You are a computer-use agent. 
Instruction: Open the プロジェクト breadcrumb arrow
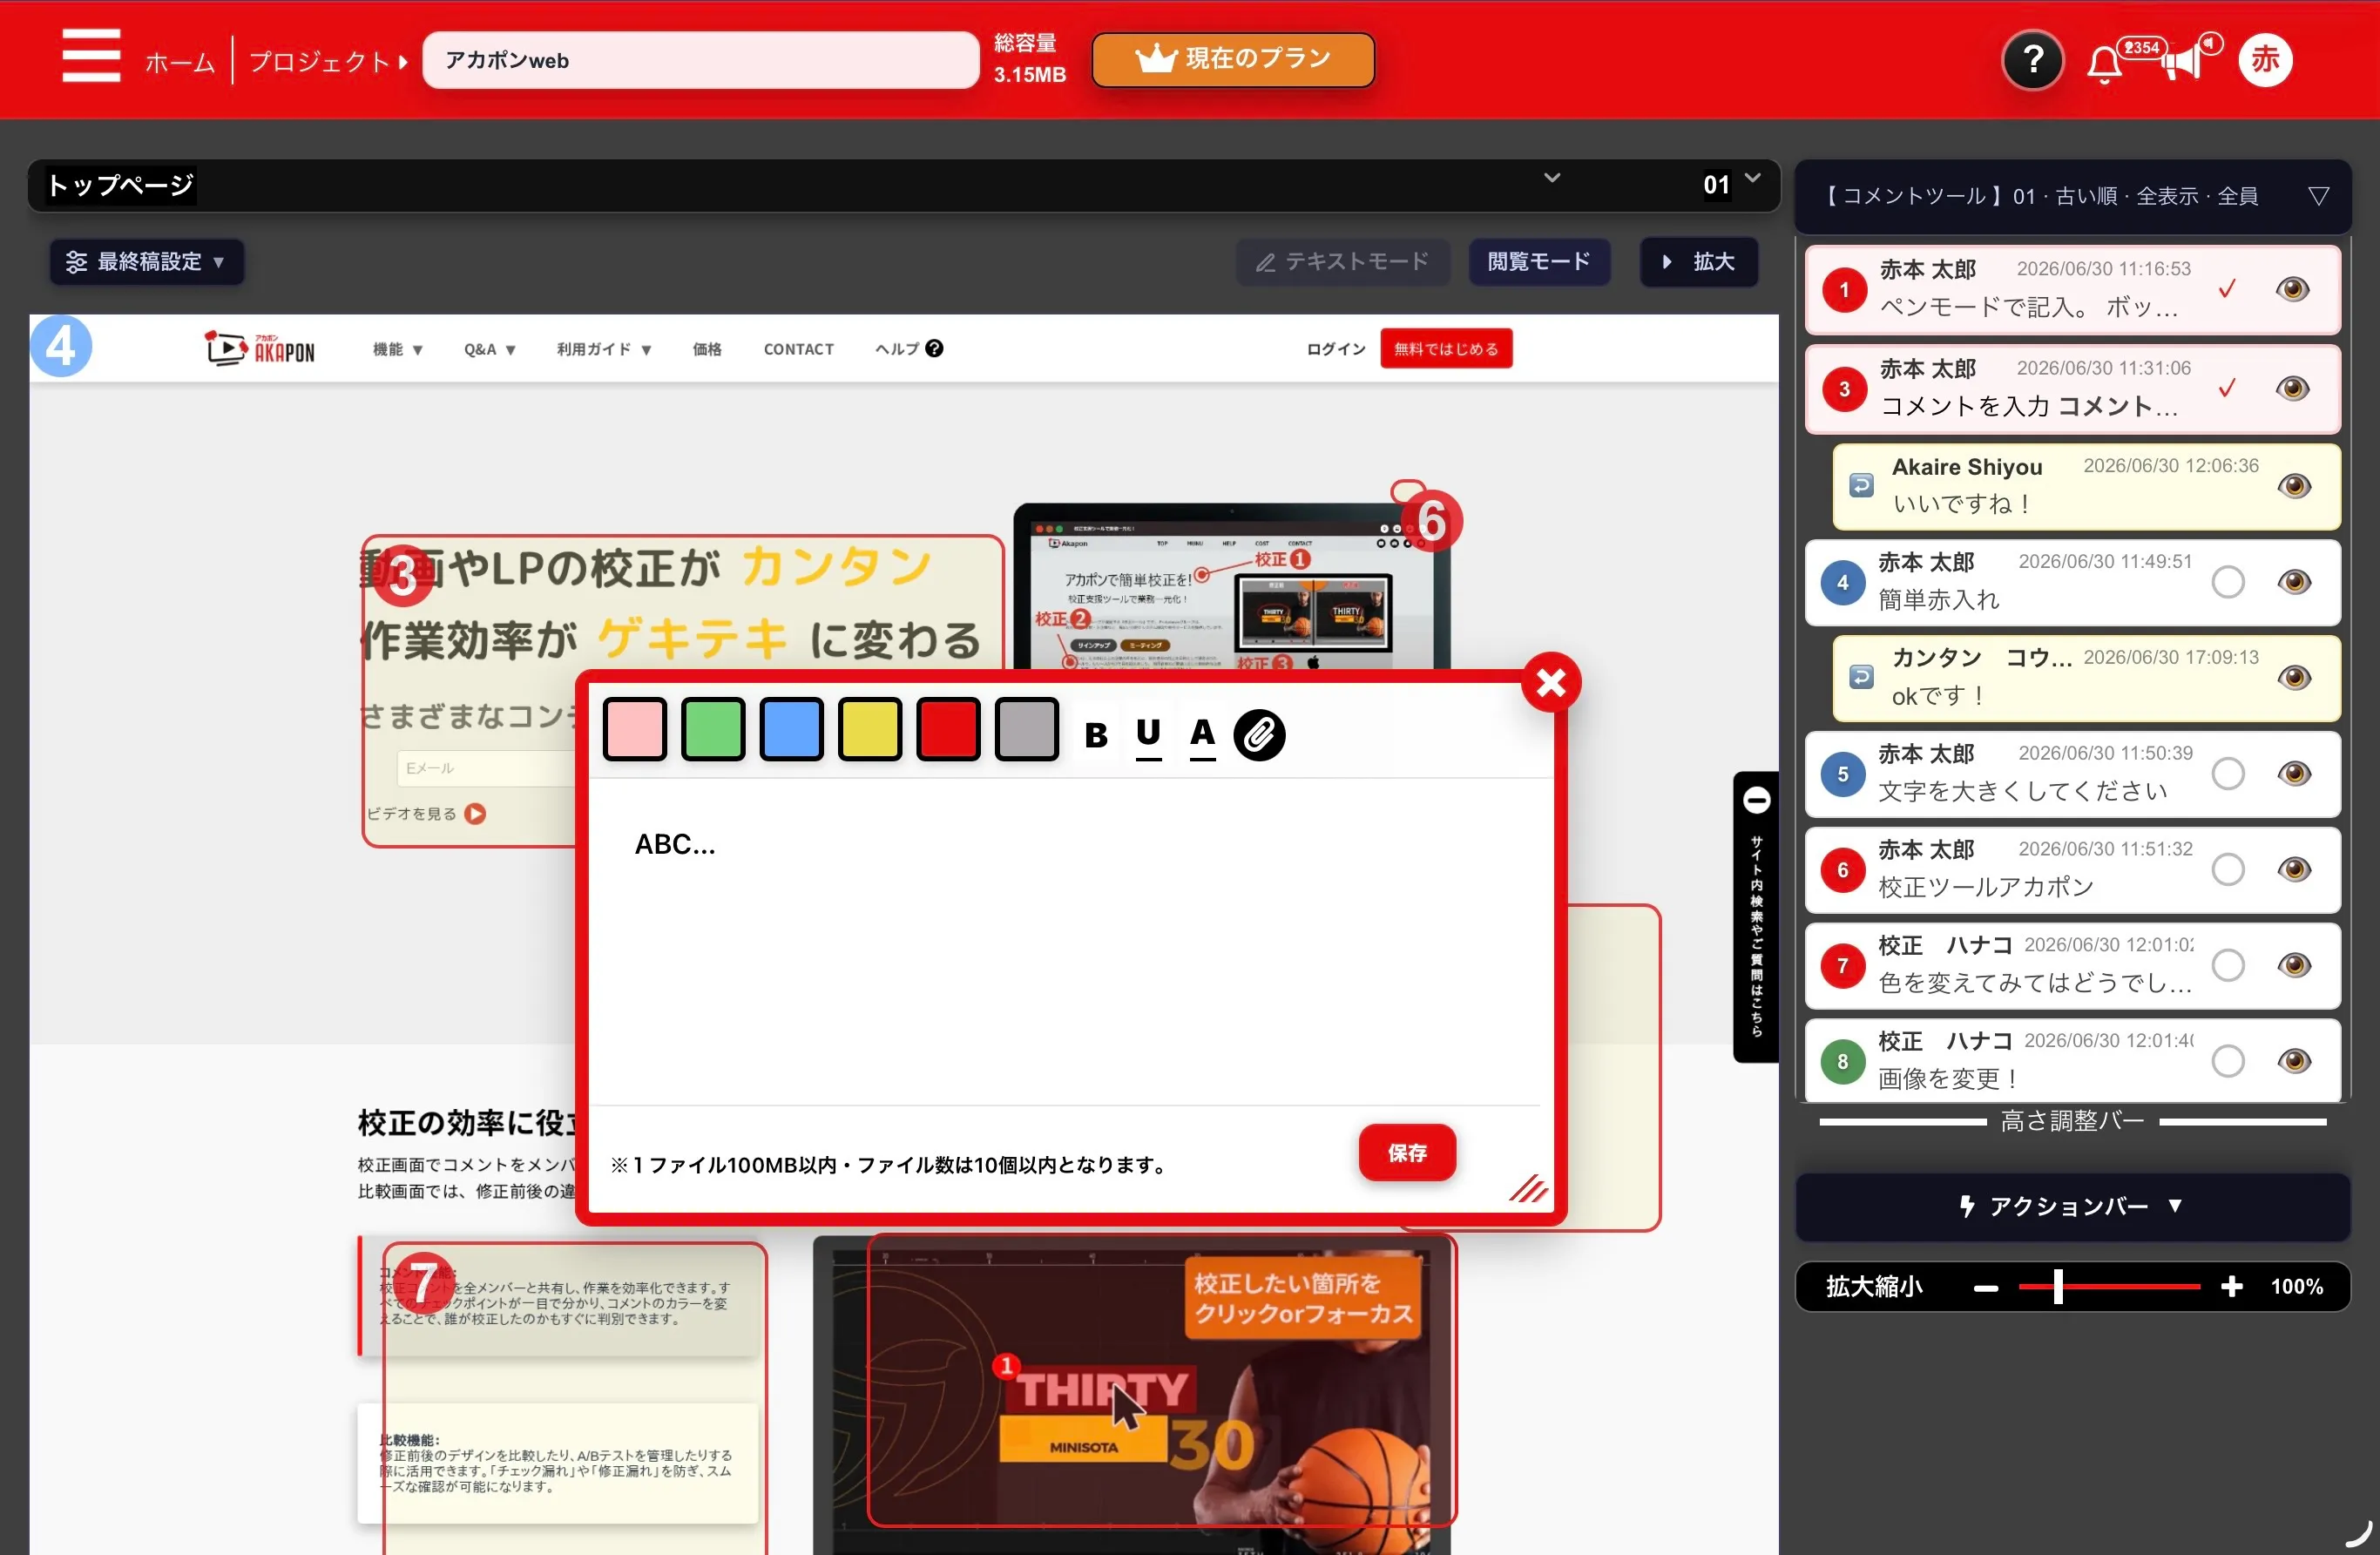(403, 62)
